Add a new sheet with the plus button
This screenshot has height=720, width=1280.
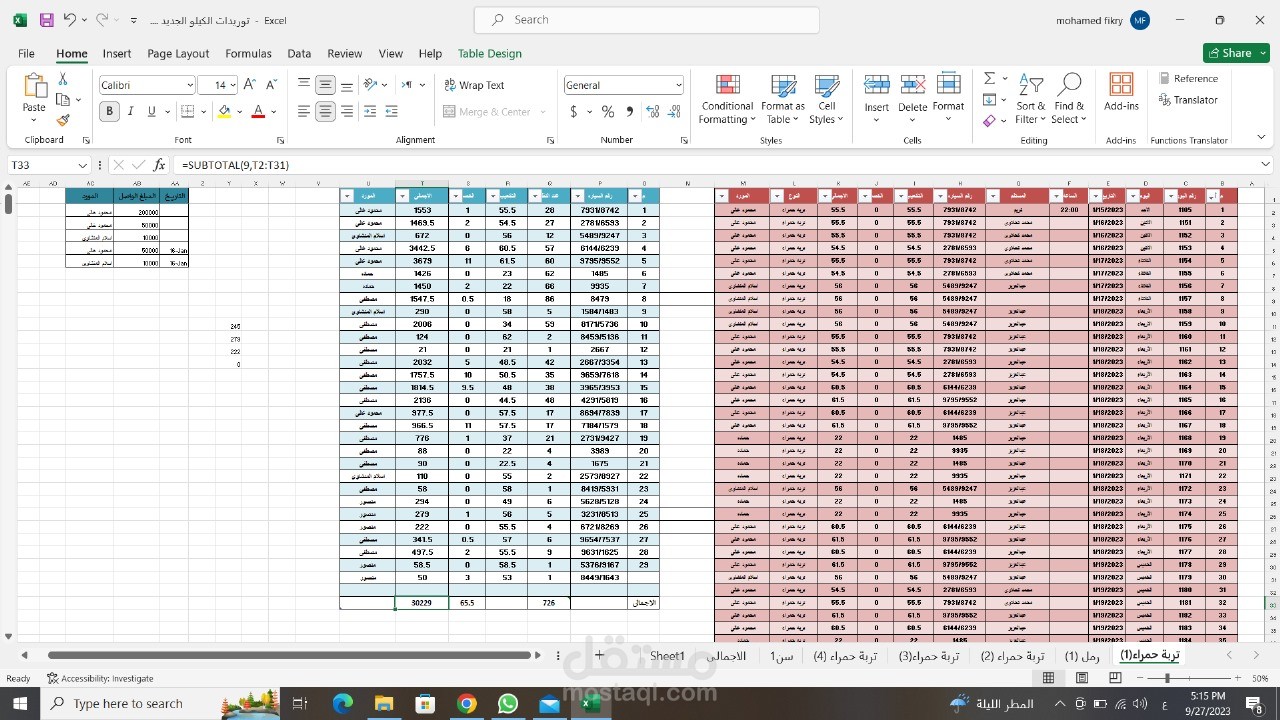(x=599, y=655)
